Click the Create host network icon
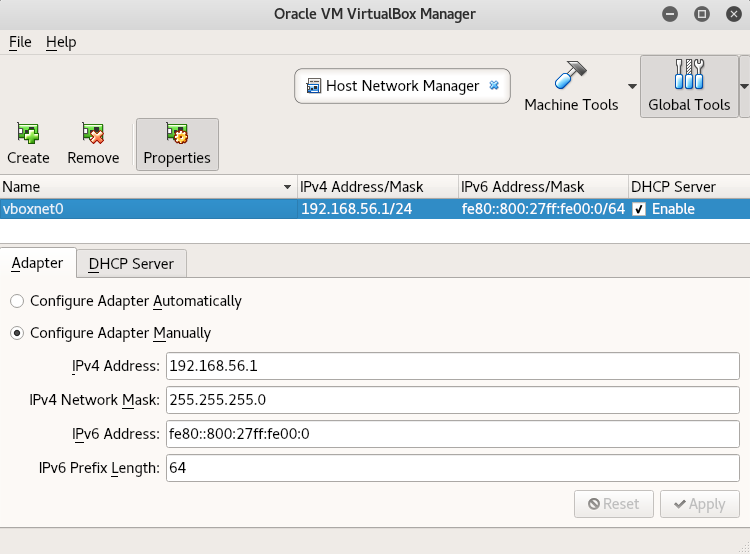This screenshot has width=750, height=554. tap(28, 133)
